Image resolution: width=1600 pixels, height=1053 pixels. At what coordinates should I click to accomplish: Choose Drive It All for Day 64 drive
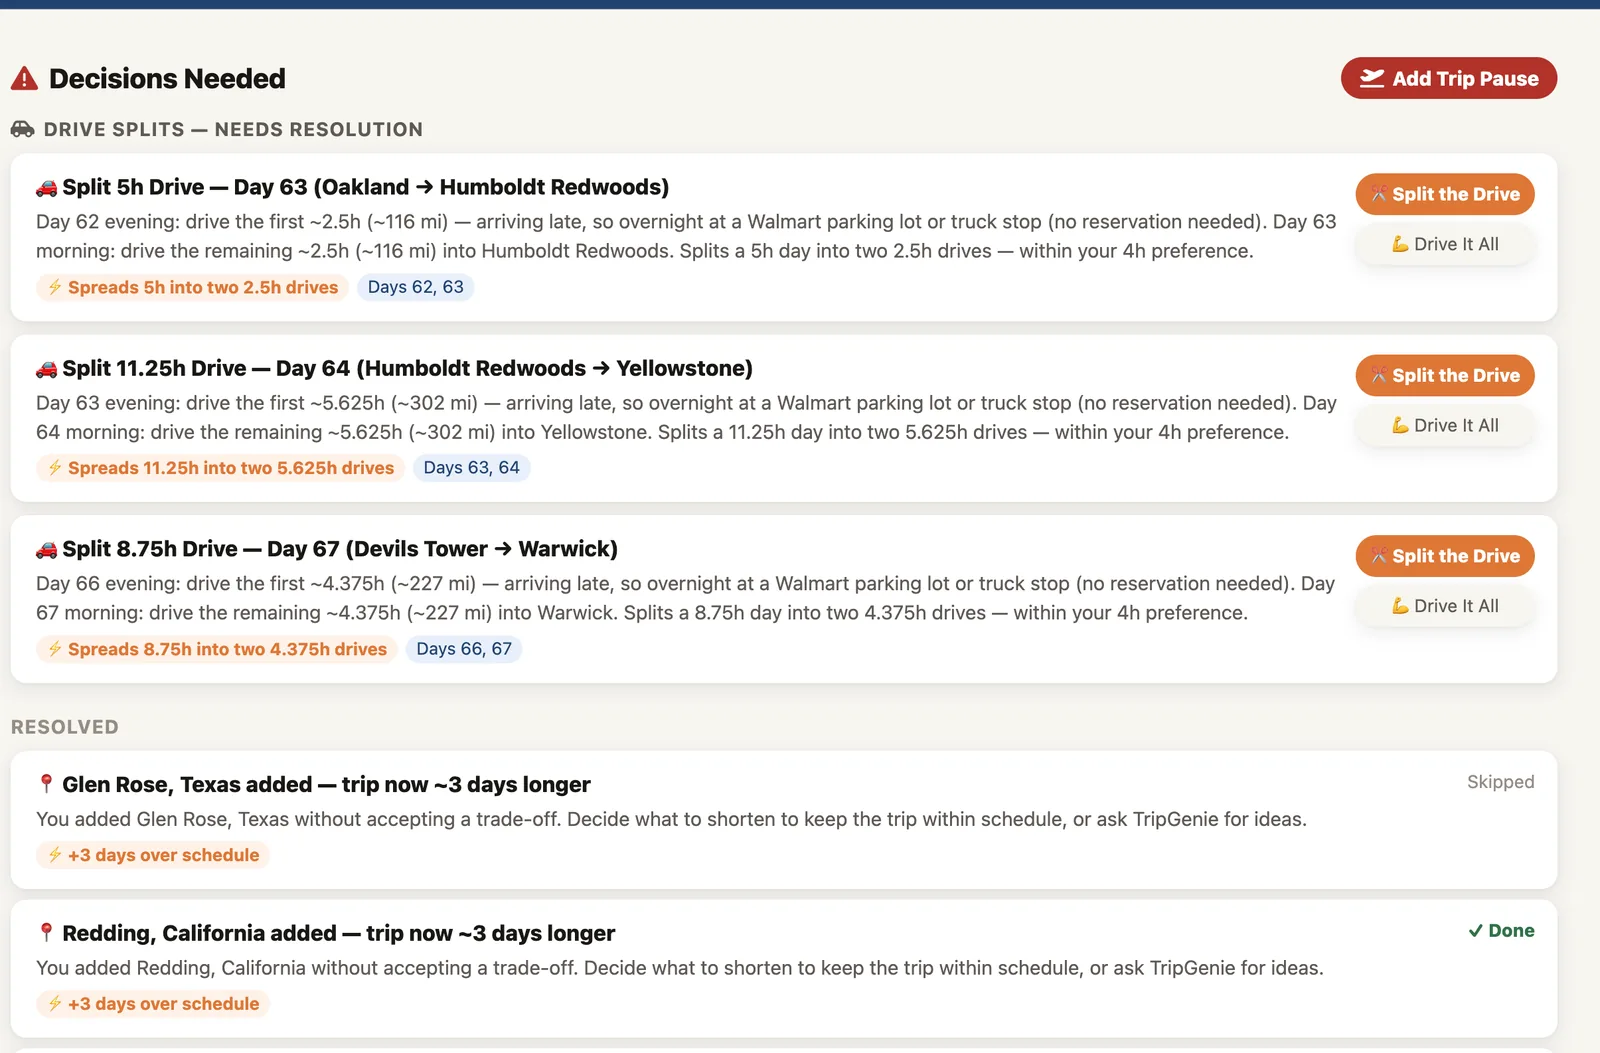(x=1445, y=425)
